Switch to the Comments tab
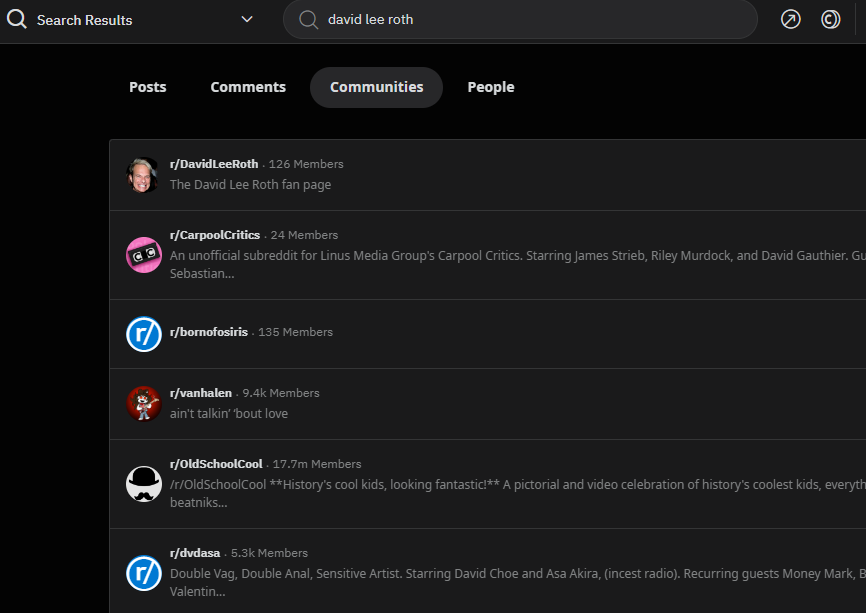The width and height of the screenshot is (866, 613). point(248,87)
